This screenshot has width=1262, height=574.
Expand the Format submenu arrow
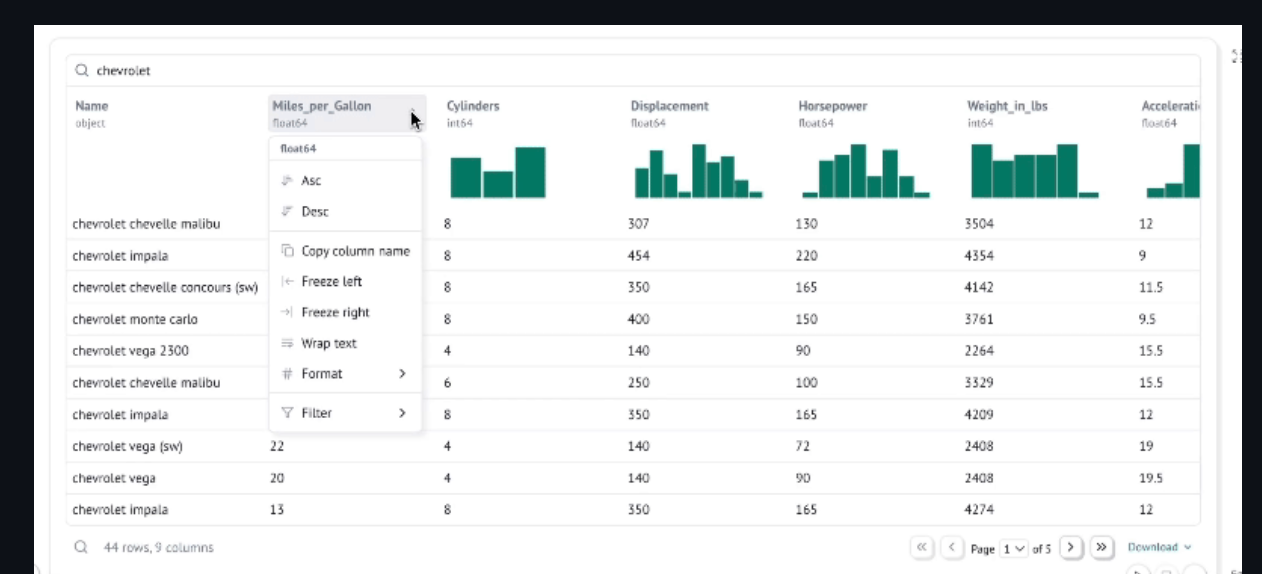coord(402,374)
